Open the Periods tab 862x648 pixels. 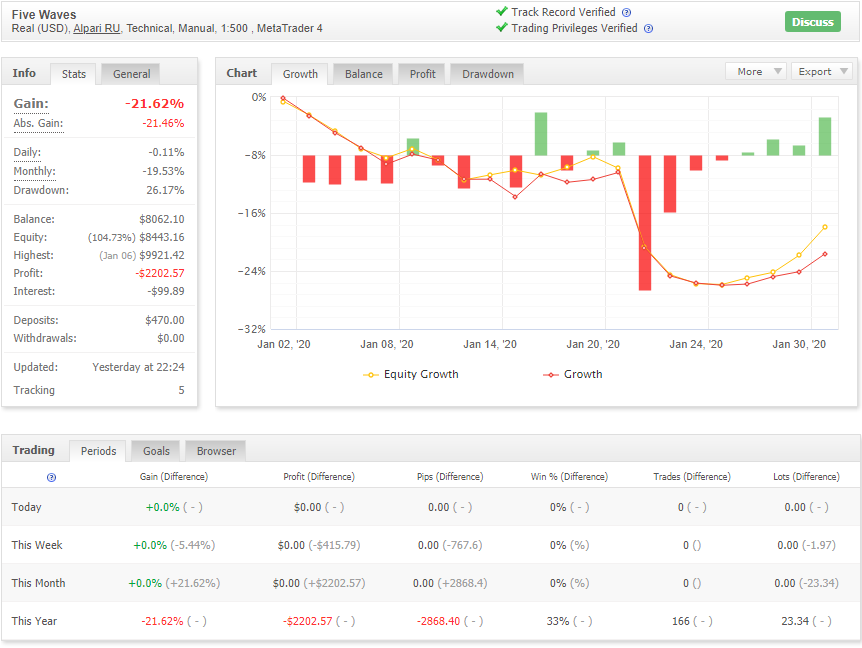(98, 451)
